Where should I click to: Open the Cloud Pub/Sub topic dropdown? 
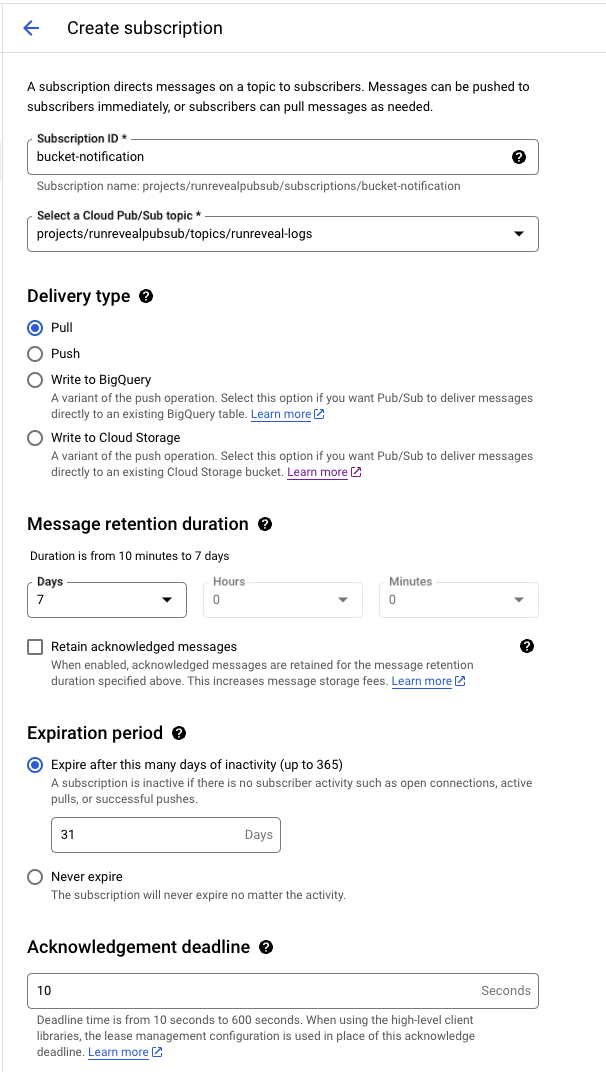pos(519,233)
